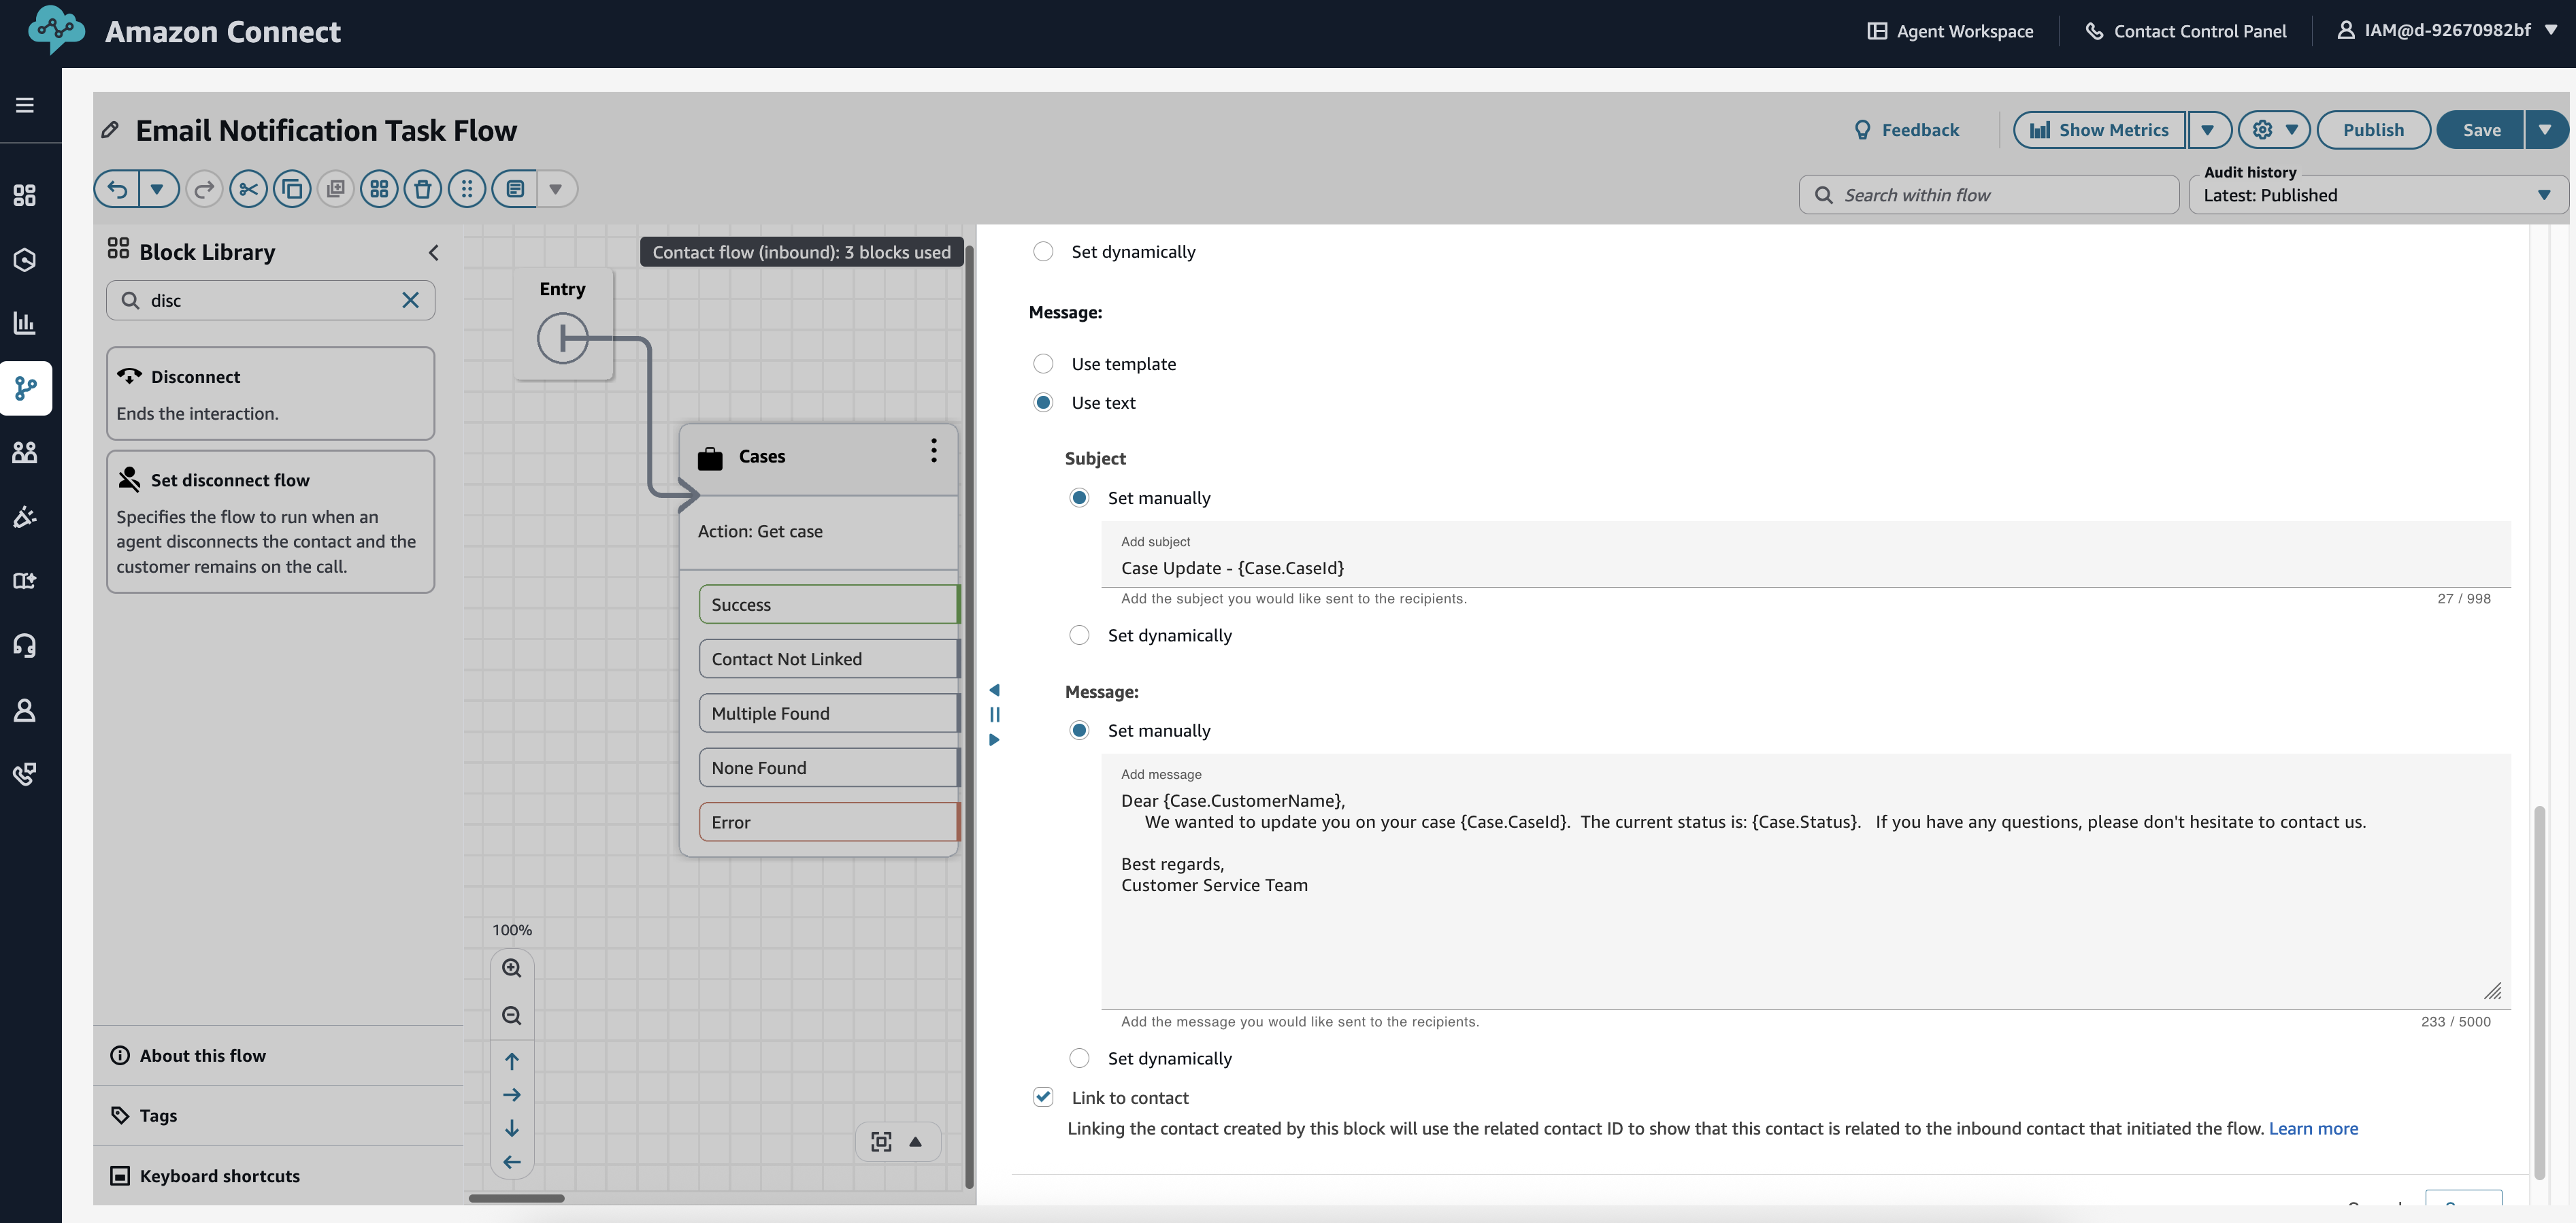Select Set dynamically under Subject
This screenshot has height=1223, width=2576.
point(1079,634)
